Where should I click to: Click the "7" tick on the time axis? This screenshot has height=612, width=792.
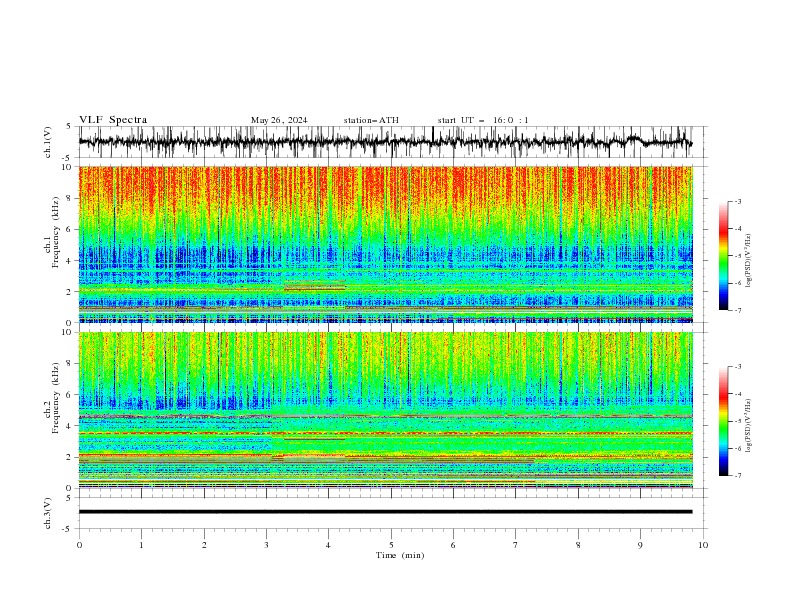click(516, 545)
